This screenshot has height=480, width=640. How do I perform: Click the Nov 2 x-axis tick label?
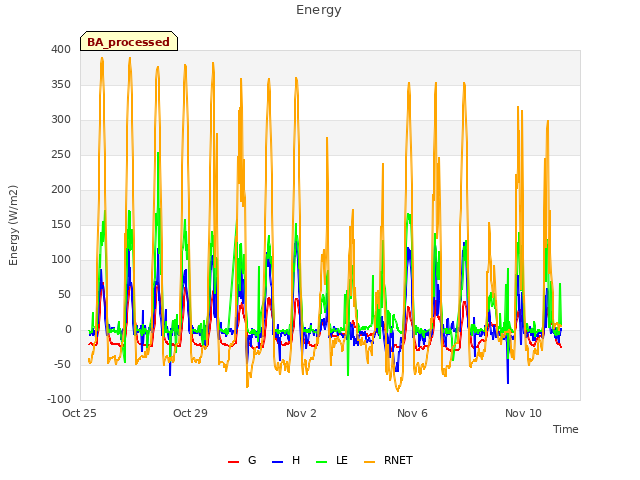coord(301,413)
